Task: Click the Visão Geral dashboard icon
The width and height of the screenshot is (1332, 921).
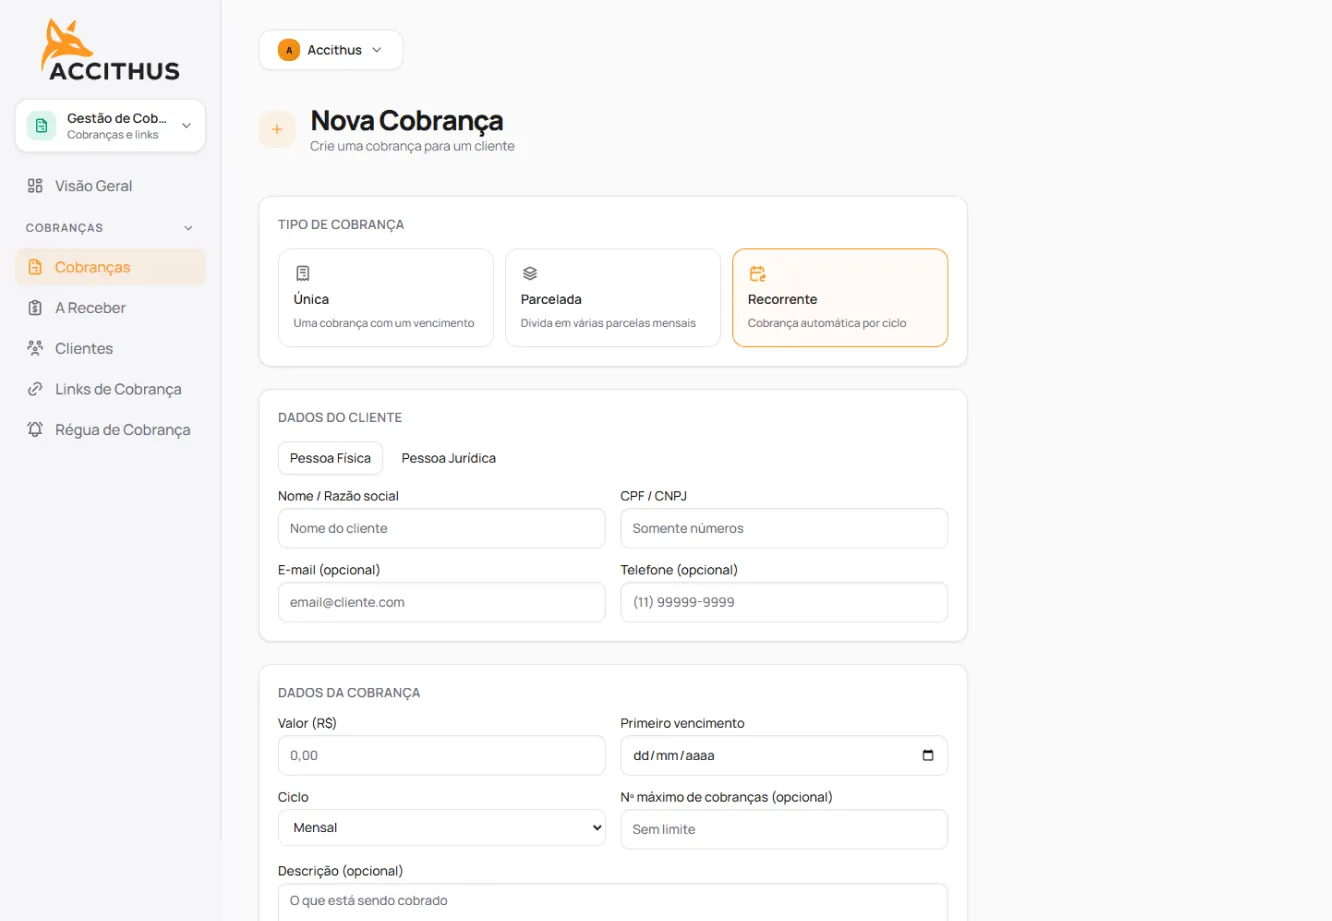Action: tap(35, 186)
